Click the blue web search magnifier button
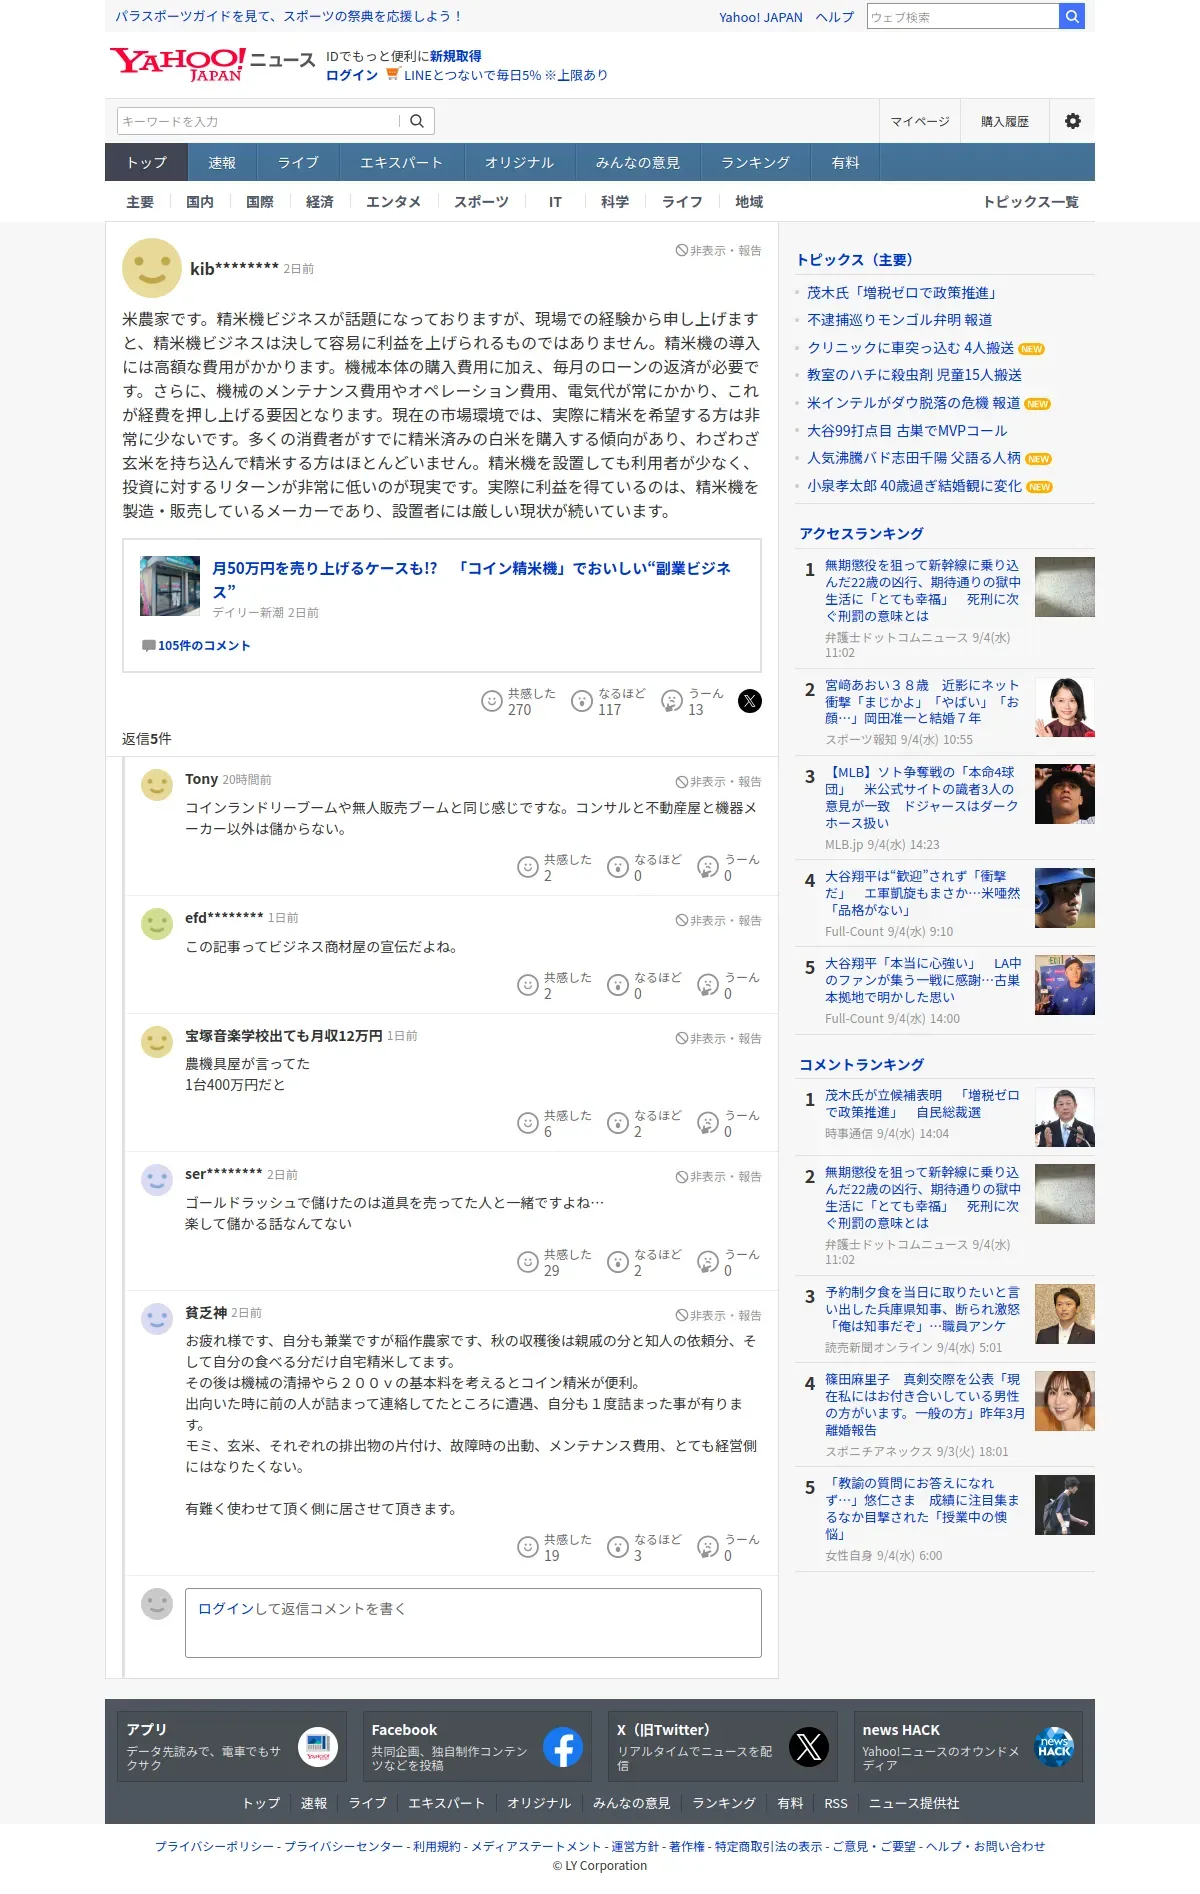The height and width of the screenshot is (1894, 1200). coord(1072,16)
